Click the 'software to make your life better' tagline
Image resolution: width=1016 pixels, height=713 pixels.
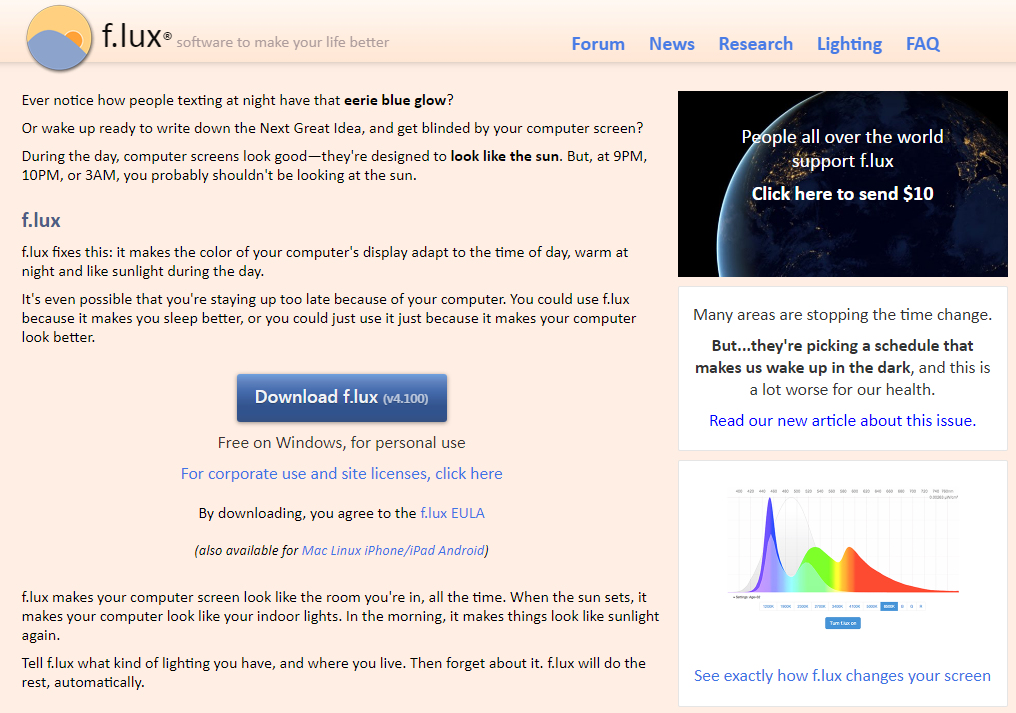click(x=283, y=42)
